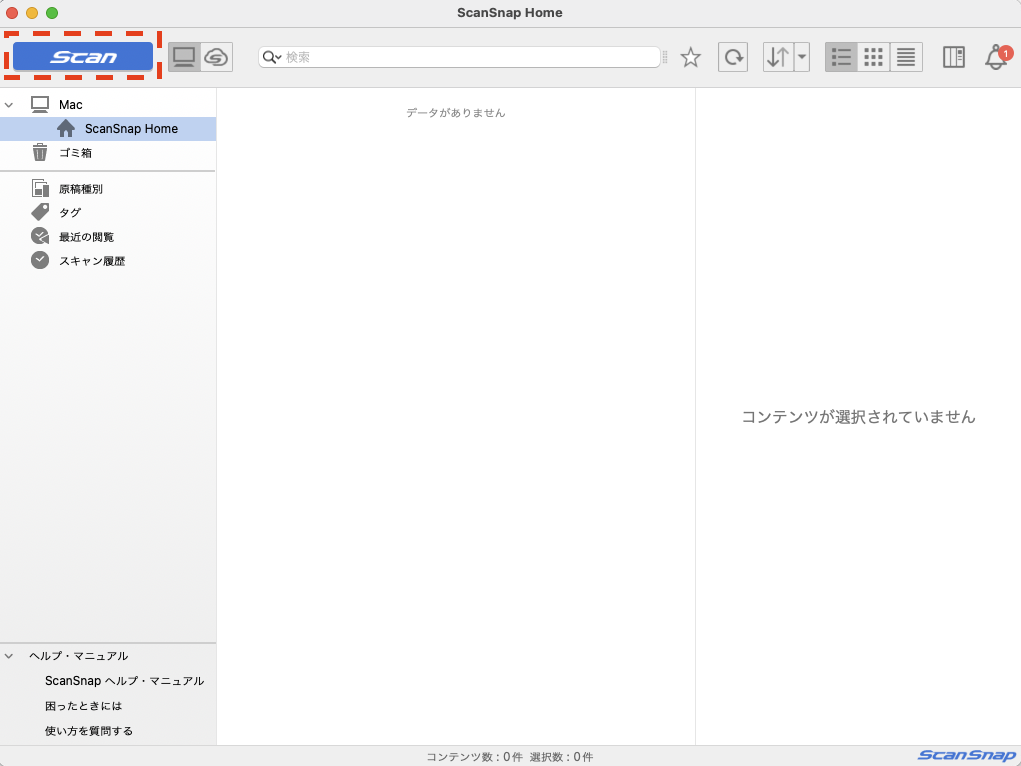
Task: Switch to local computer content view
Action: click(184, 57)
